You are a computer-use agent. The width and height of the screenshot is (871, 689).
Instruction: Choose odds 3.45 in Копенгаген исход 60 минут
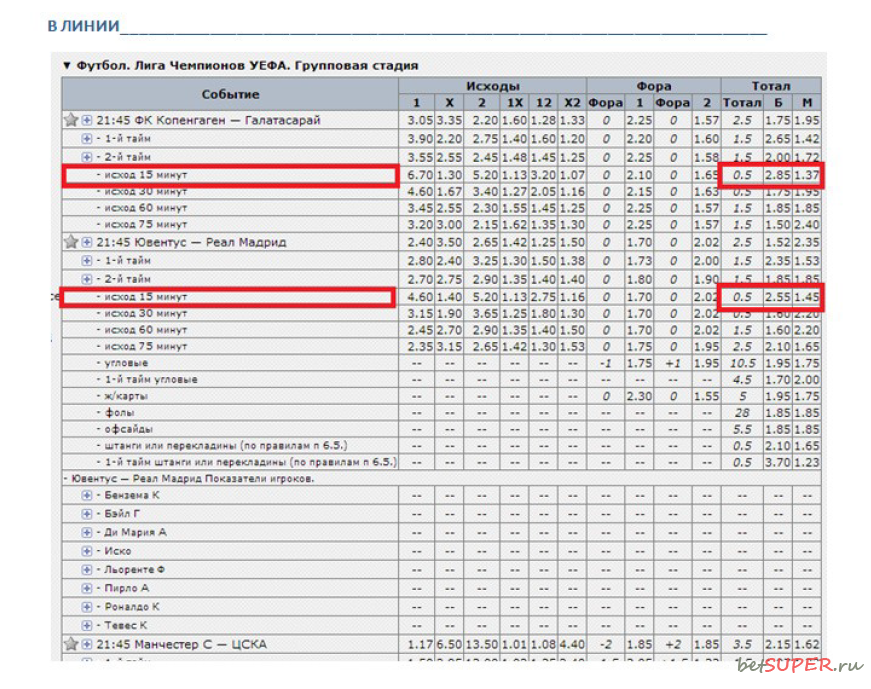pyautogui.click(x=420, y=208)
